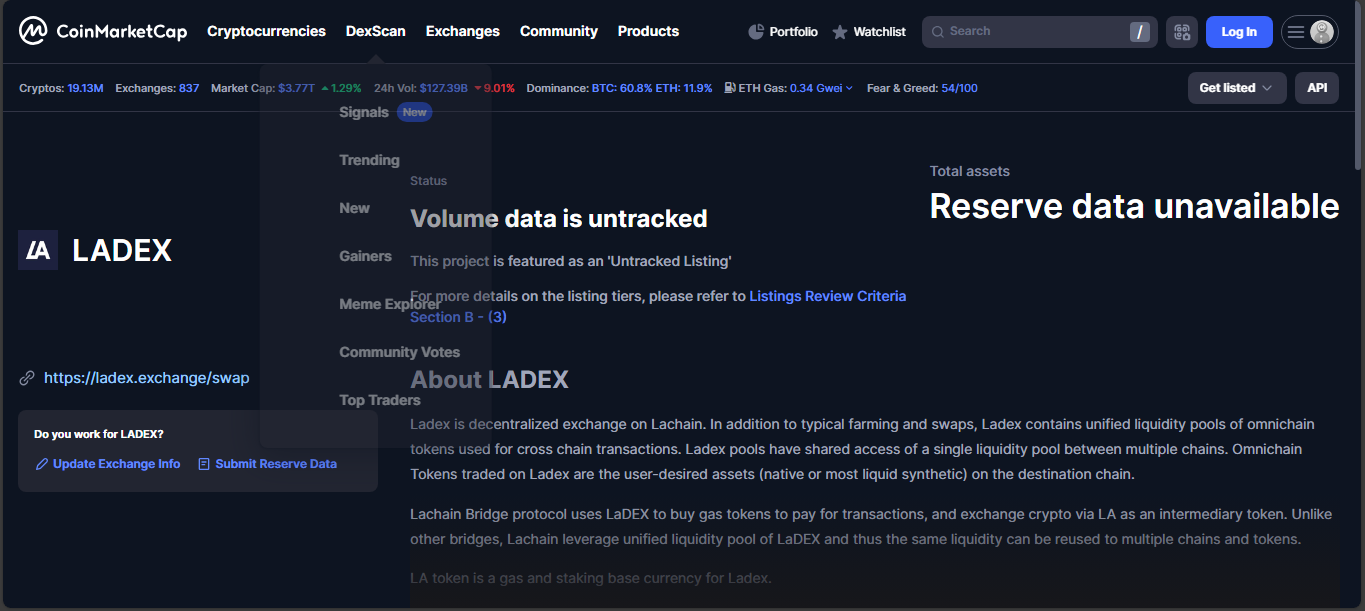The image size is (1365, 611).
Task: Click the page vertical scrollbar
Action: coord(1357,85)
